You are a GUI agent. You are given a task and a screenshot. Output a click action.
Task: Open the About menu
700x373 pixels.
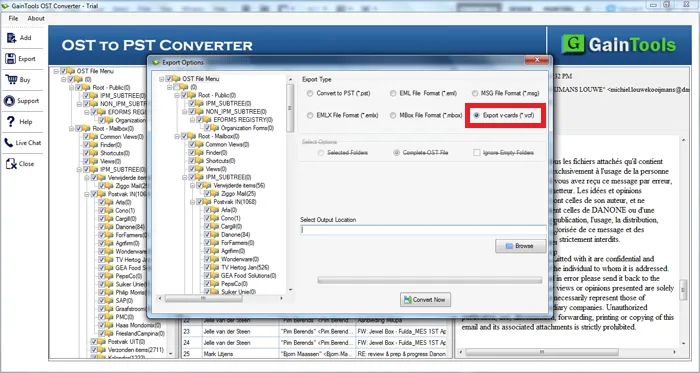coord(36,18)
